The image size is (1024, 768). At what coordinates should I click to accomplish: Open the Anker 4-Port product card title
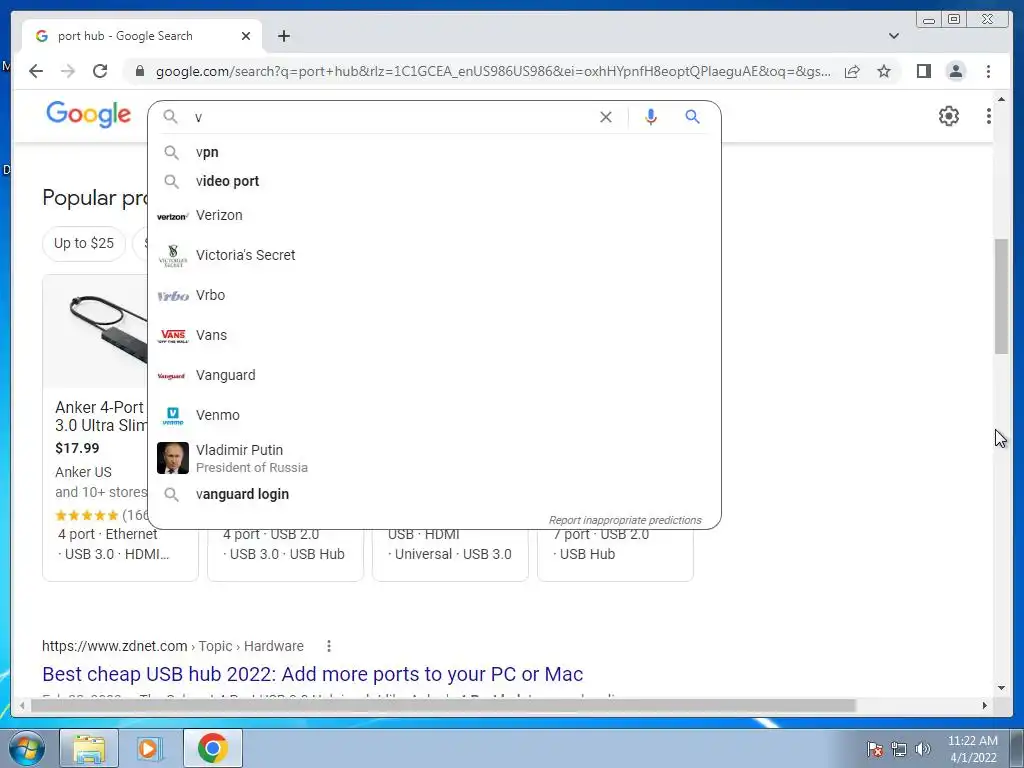tap(101, 416)
